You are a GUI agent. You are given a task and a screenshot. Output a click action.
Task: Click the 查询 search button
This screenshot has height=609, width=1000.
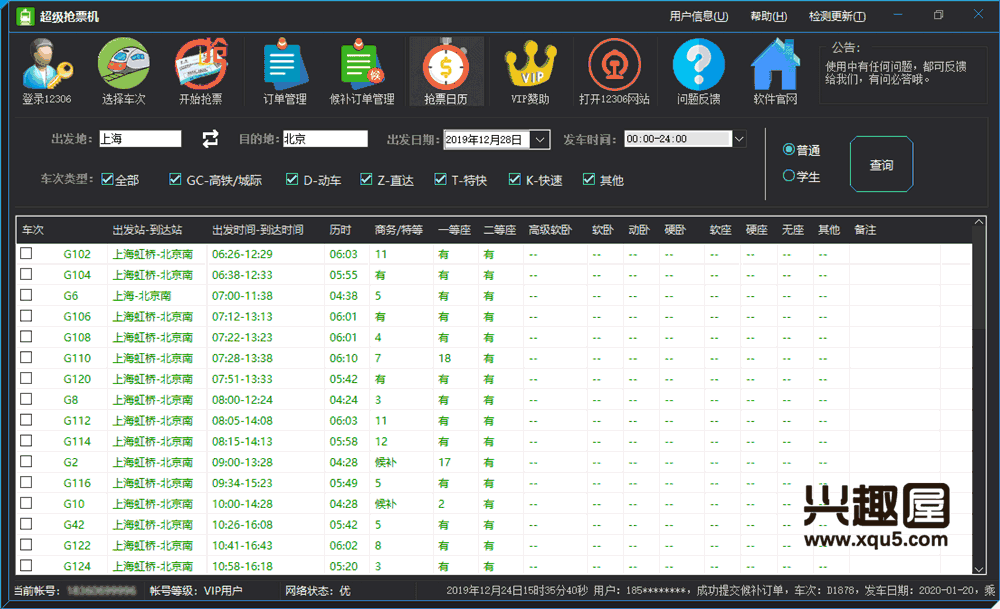(x=881, y=165)
